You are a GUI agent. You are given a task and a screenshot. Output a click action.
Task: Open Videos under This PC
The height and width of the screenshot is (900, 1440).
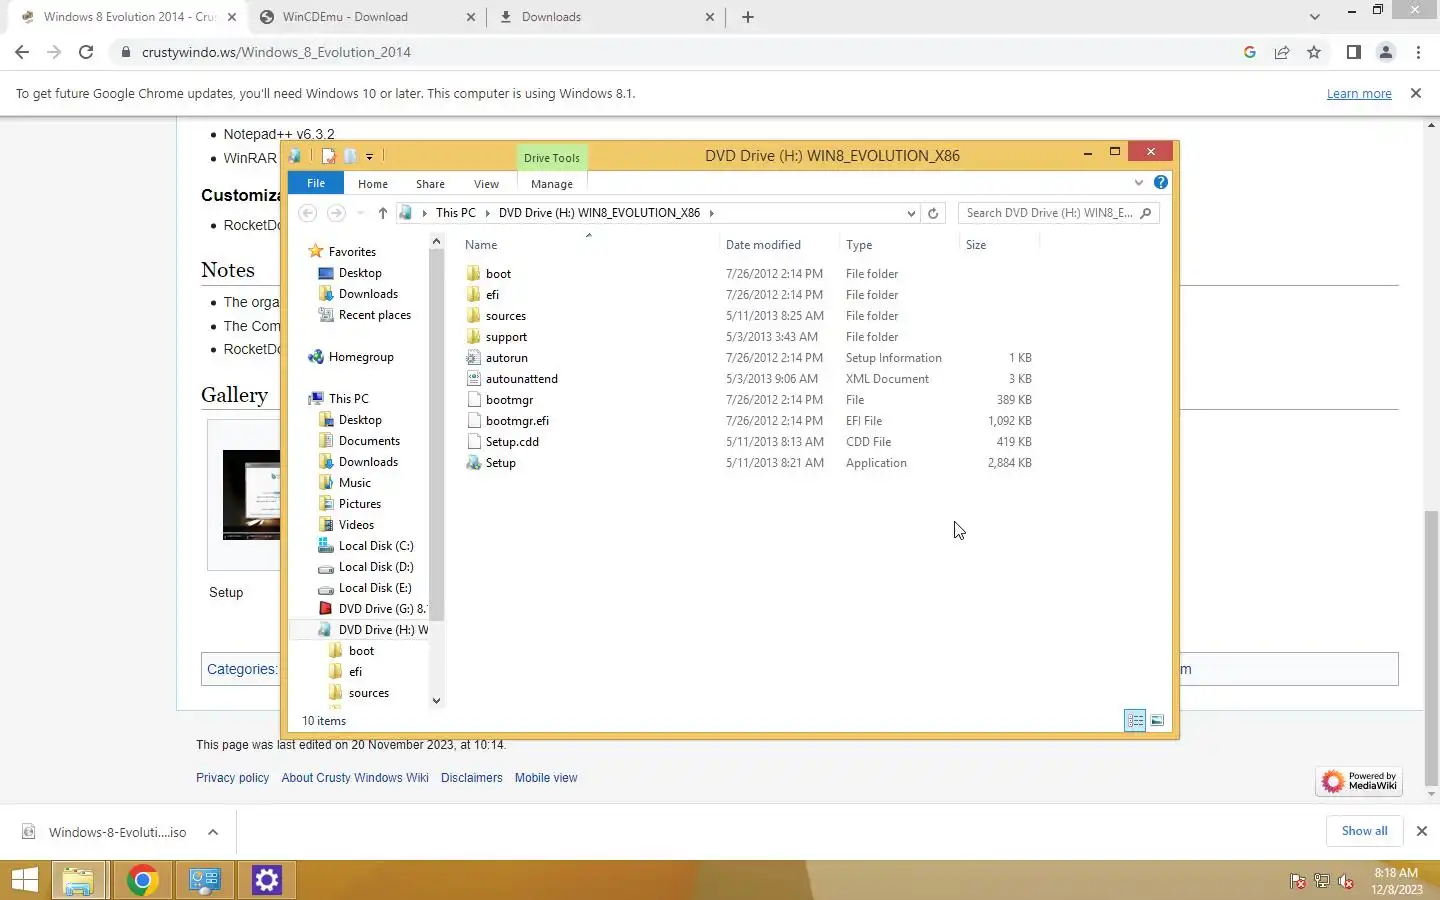pos(356,525)
